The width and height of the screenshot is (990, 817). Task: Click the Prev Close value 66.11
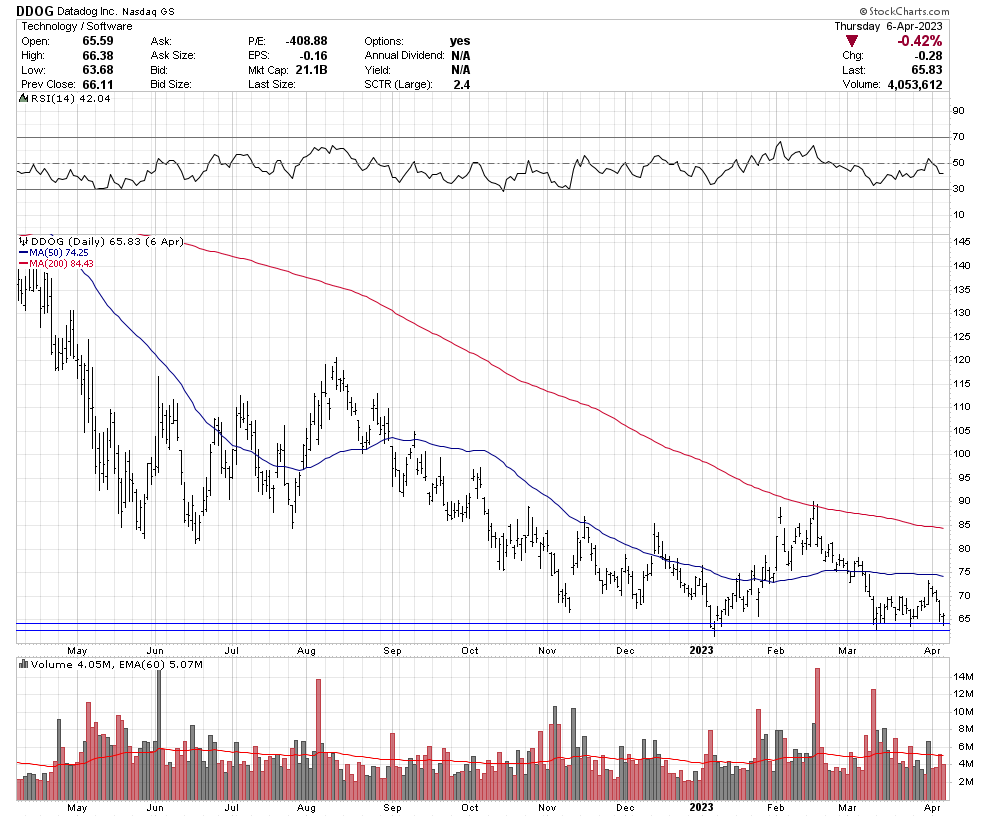tap(98, 84)
